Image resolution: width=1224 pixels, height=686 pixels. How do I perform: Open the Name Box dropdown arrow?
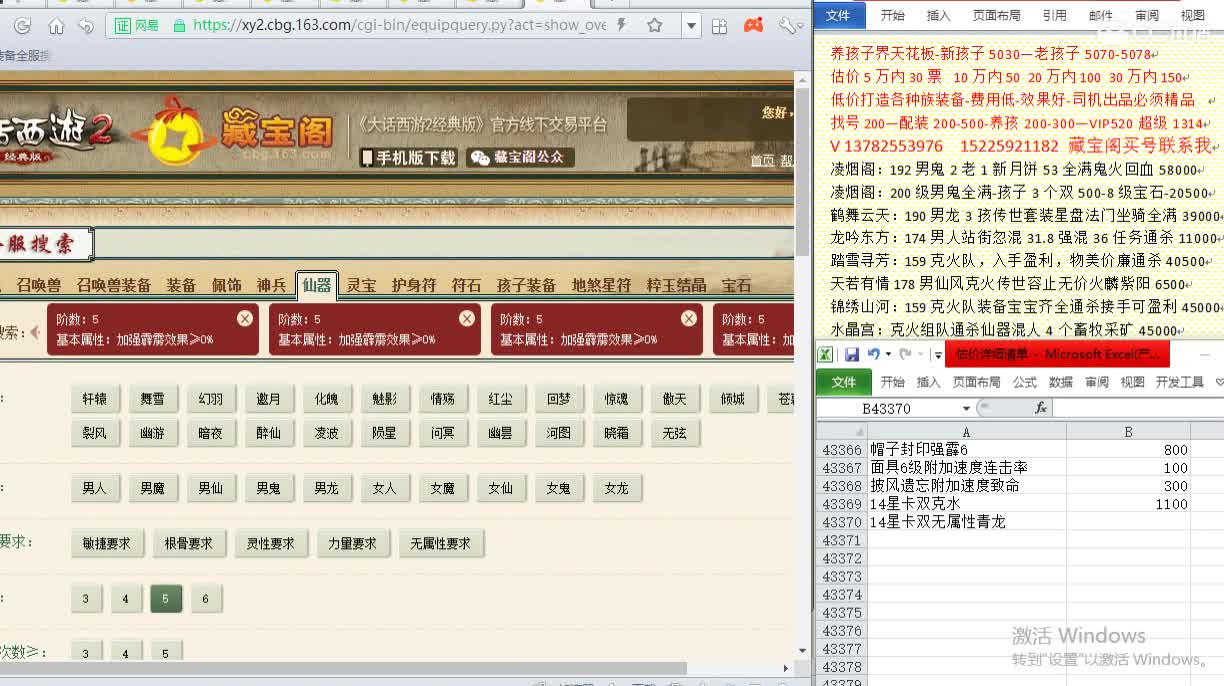(x=966, y=408)
